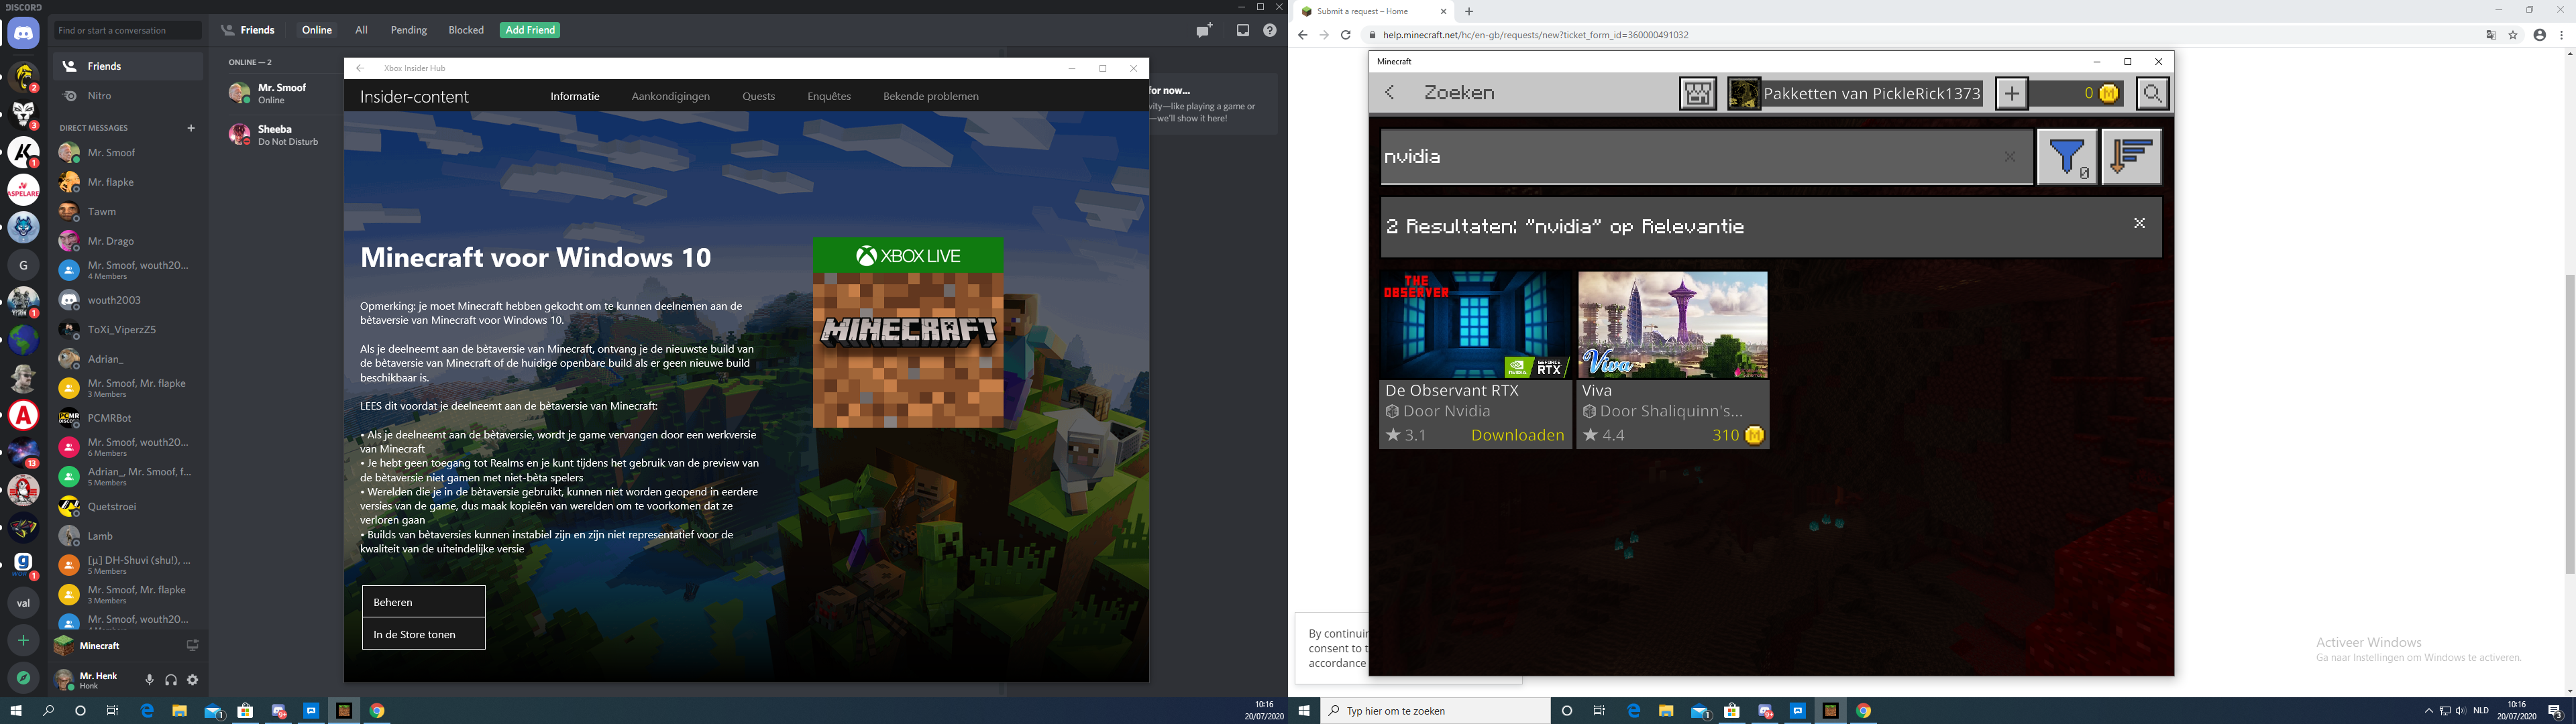Viewport: 2576px width, 724px height.
Task: Open the direct message with Questroei
Action: (128, 506)
